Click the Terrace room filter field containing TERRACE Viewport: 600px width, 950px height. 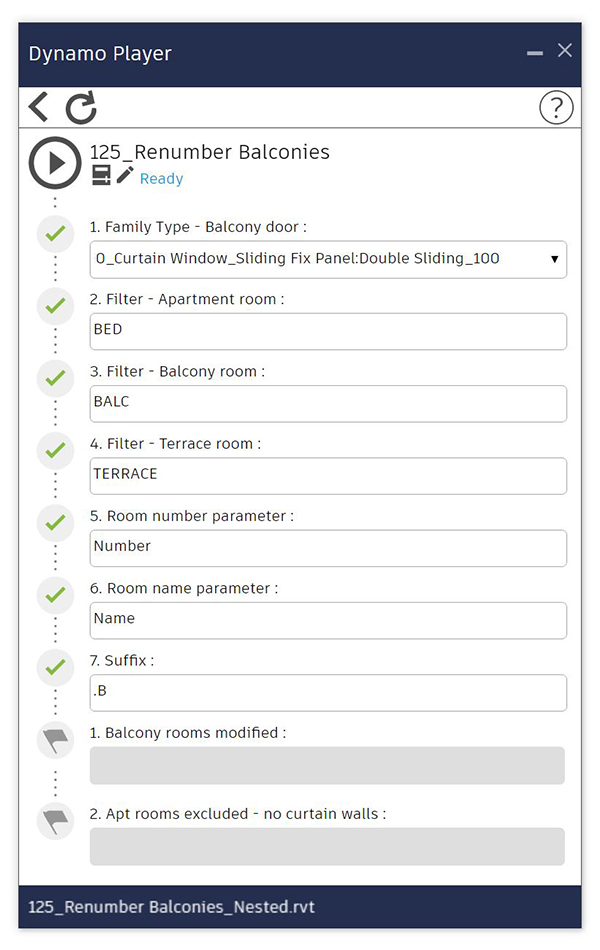pos(328,475)
